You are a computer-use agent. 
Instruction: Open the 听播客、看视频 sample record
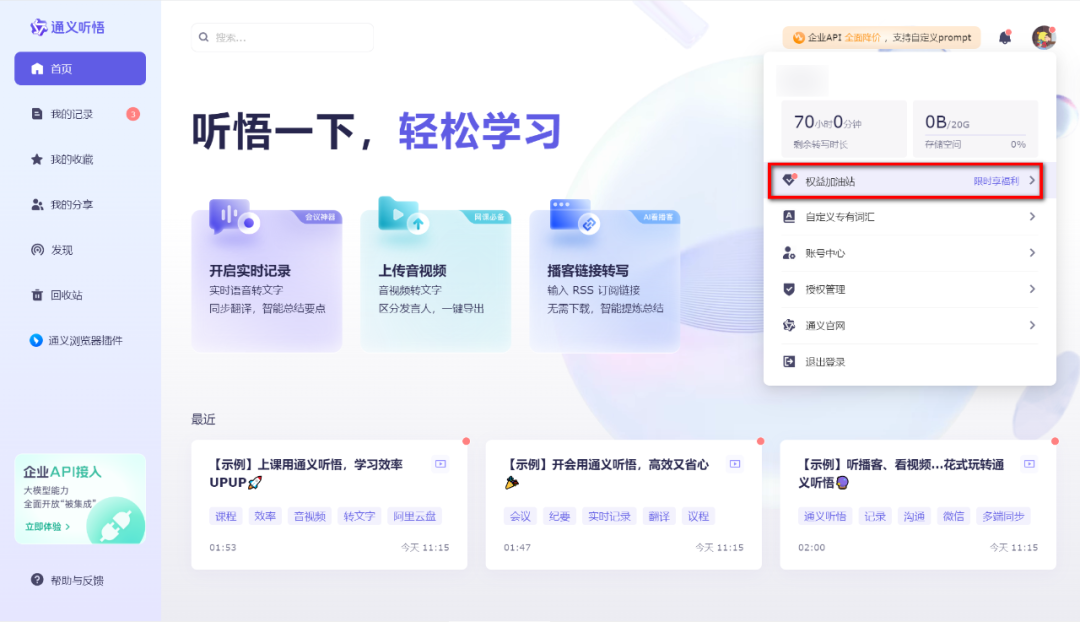pyautogui.click(x=917, y=504)
